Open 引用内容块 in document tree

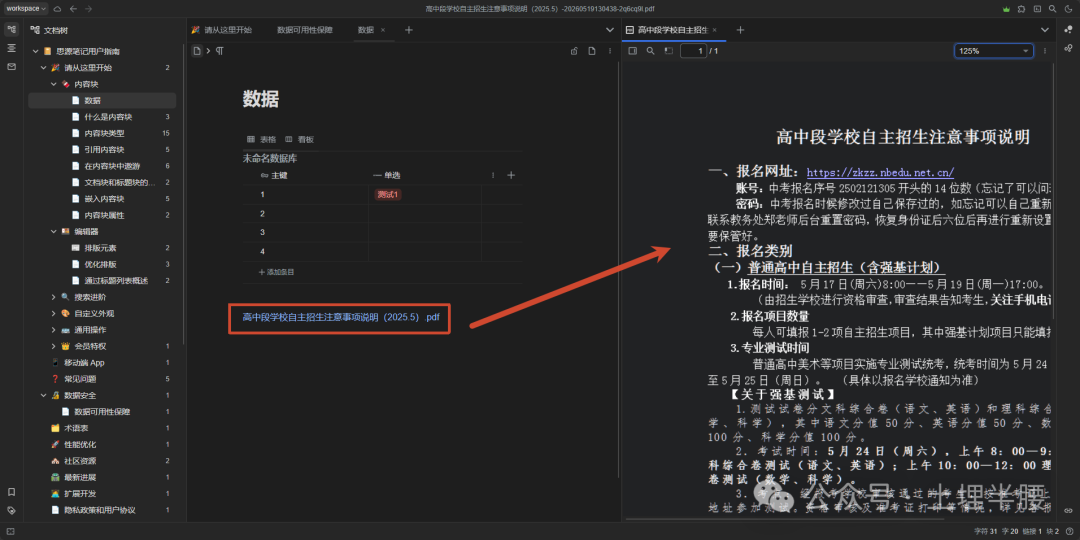pos(105,149)
